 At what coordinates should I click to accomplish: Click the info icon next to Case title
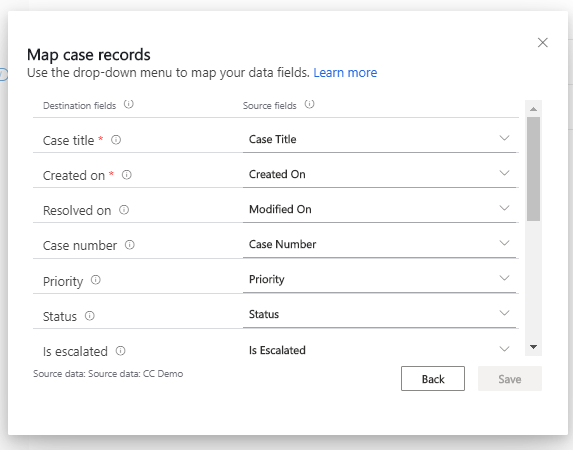[116, 140]
